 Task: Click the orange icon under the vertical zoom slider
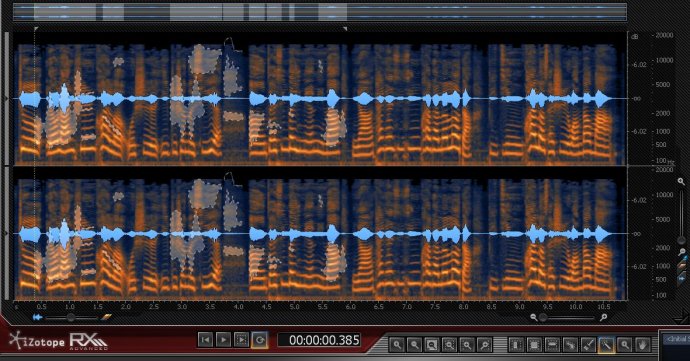pos(682,266)
